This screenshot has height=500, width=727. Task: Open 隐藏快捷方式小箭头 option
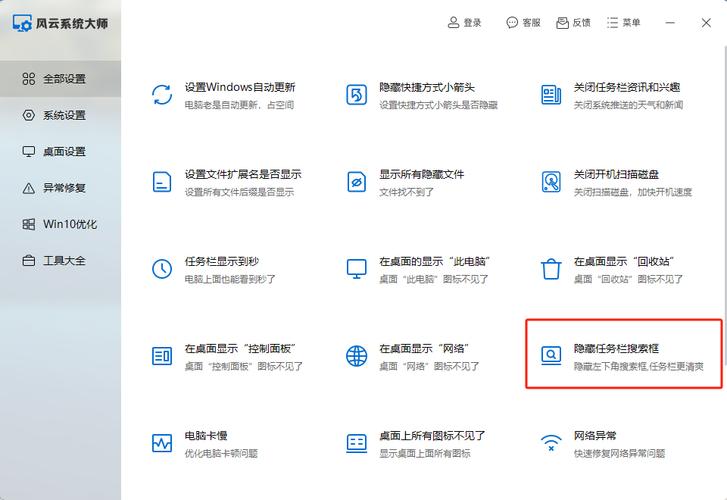pos(427,87)
